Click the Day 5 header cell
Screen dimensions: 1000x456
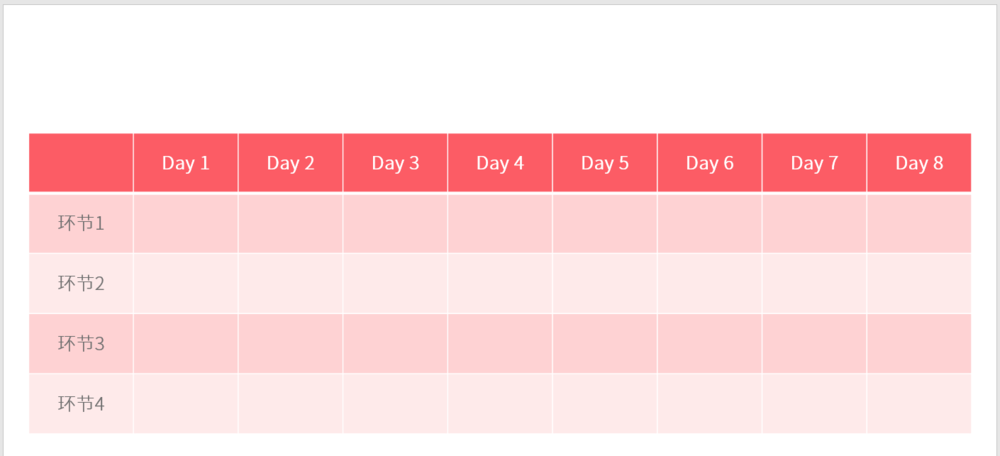pos(605,163)
